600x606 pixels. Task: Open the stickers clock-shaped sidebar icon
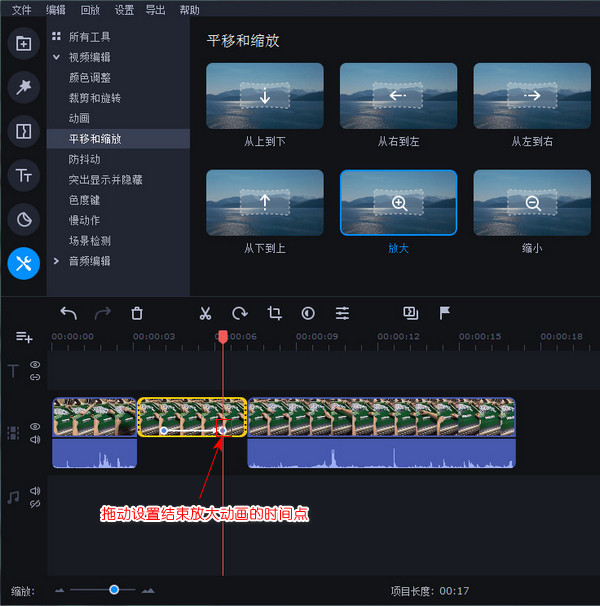tap(24, 220)
